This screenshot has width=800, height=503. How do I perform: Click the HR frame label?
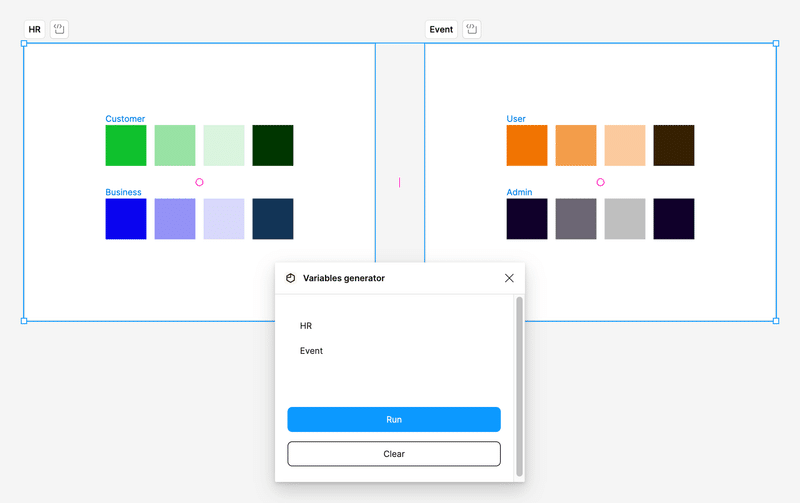pos(35,29)
